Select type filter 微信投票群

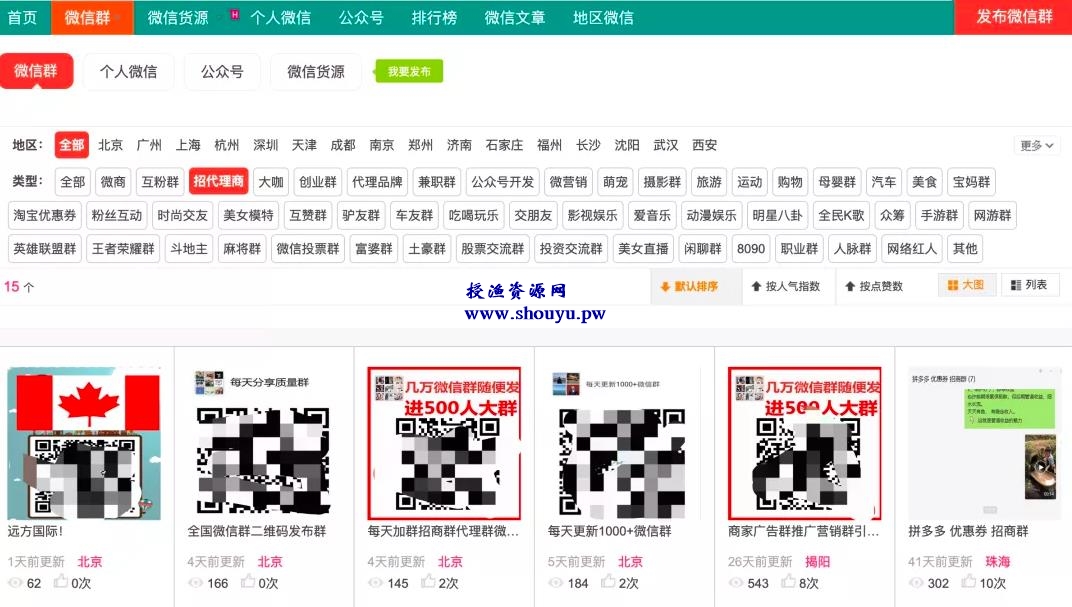click(x=308, y=249)
